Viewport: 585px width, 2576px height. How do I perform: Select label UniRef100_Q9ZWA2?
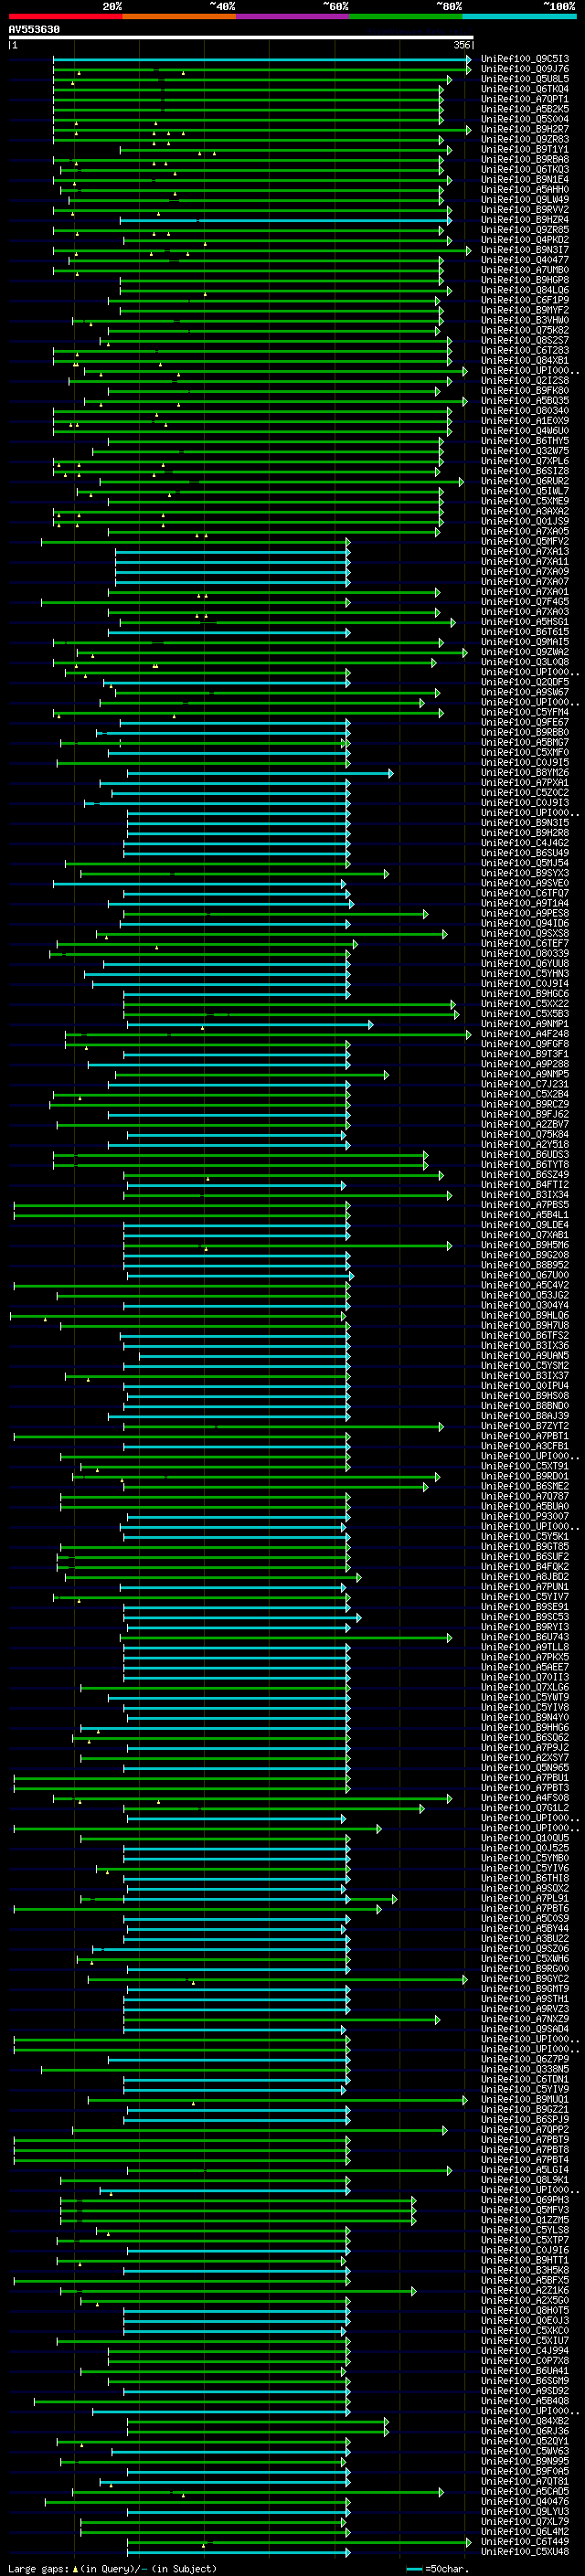click(525, 652)
